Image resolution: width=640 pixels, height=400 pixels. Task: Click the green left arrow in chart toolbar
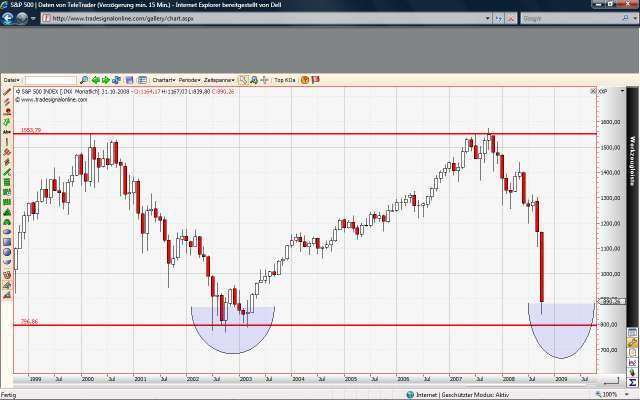click(x=96, y=80)
